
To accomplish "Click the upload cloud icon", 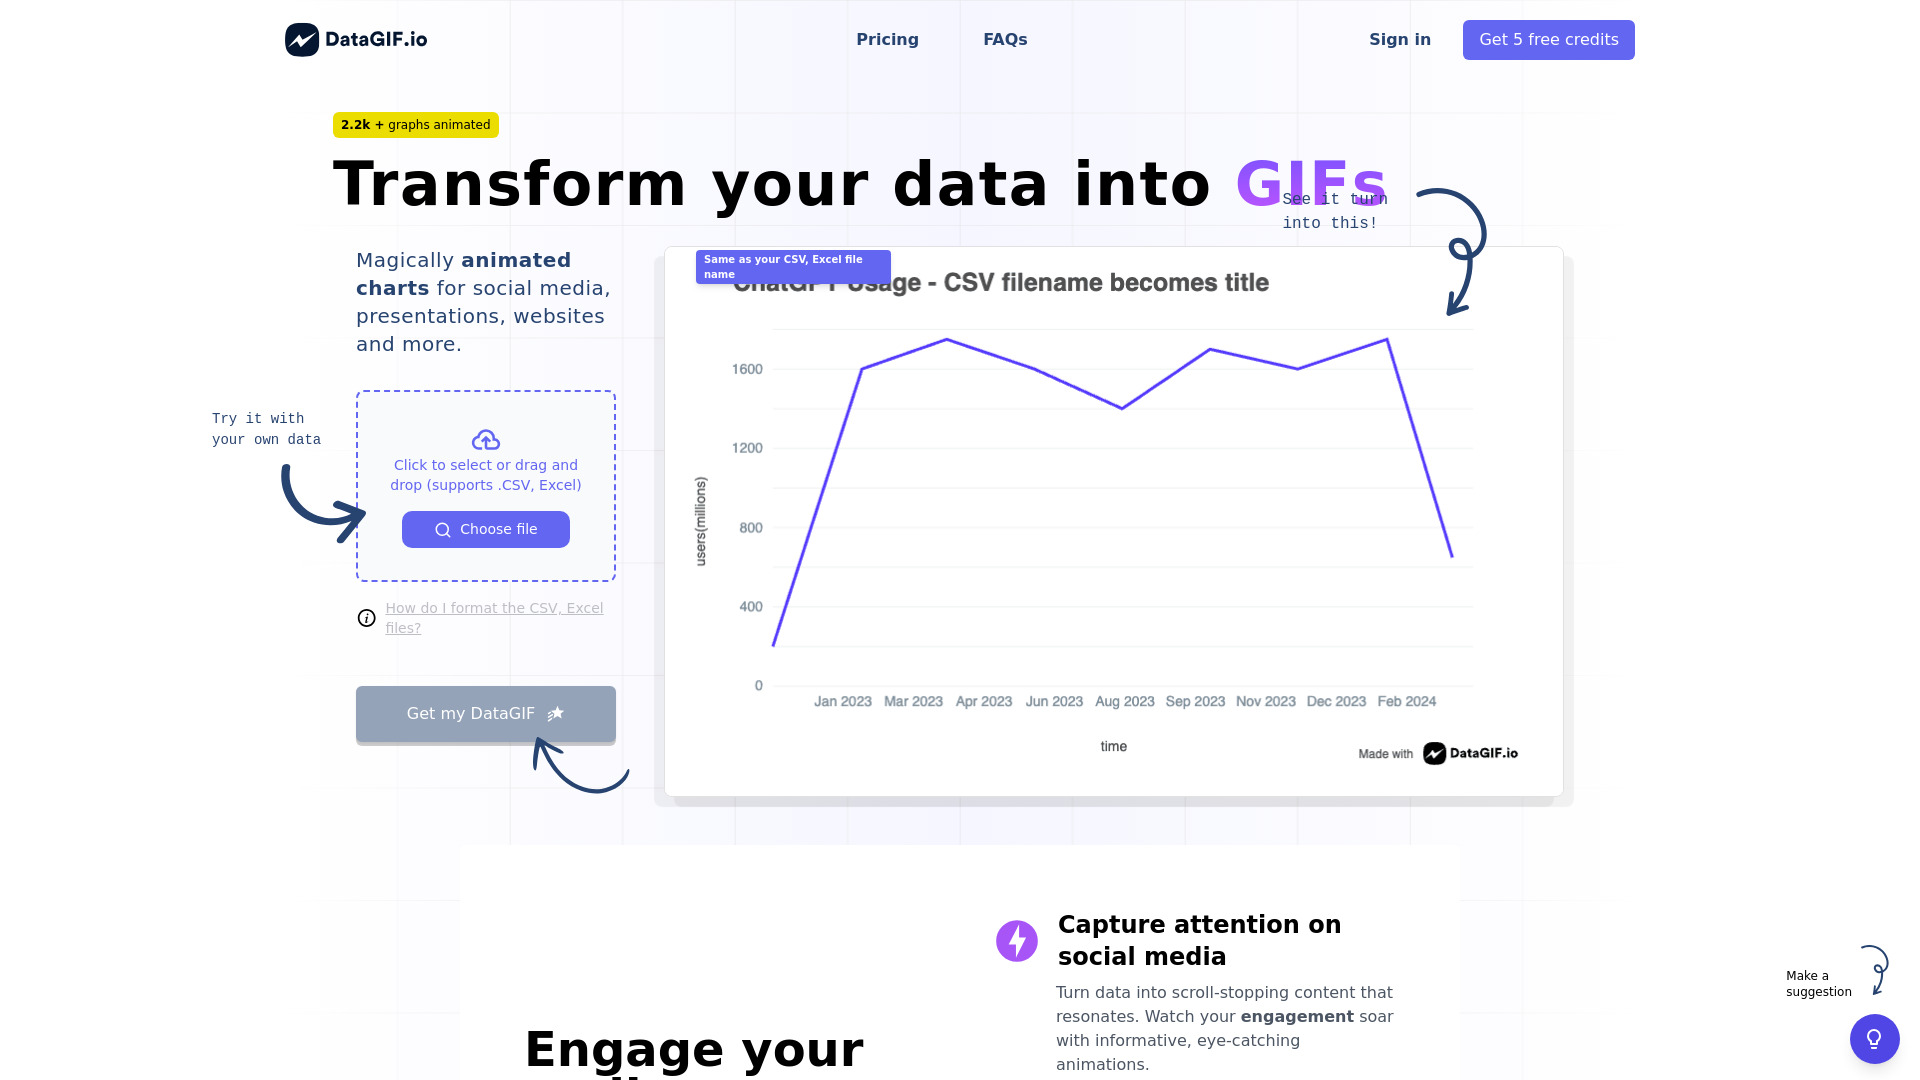I will (x=485, y=439).
